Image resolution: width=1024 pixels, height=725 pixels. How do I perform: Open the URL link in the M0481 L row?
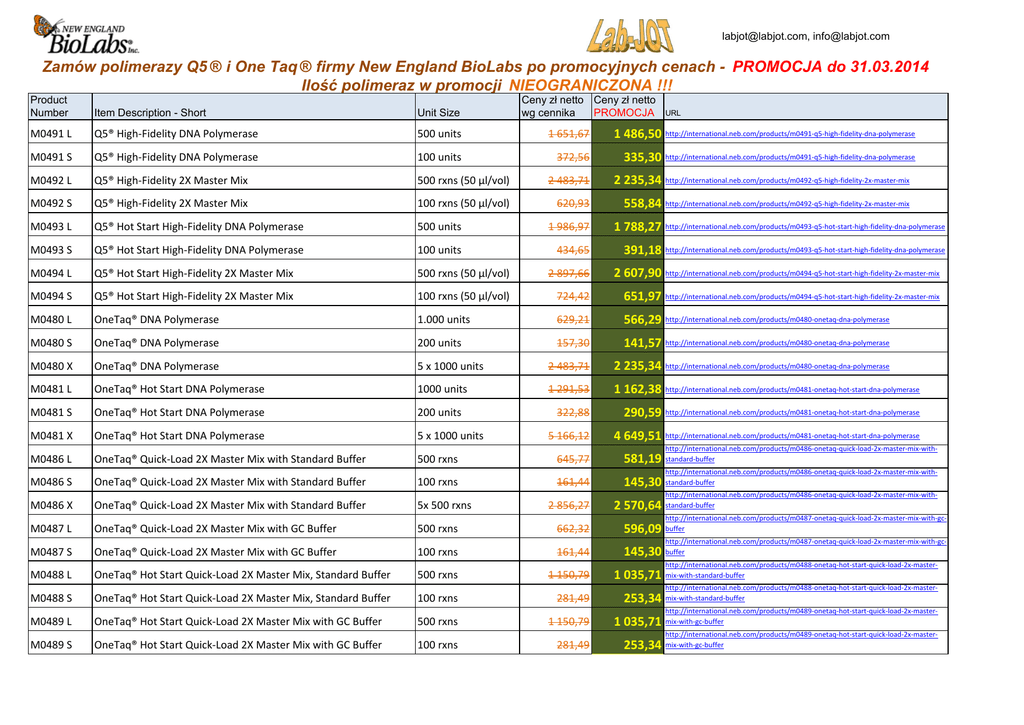tap(791, 390)
